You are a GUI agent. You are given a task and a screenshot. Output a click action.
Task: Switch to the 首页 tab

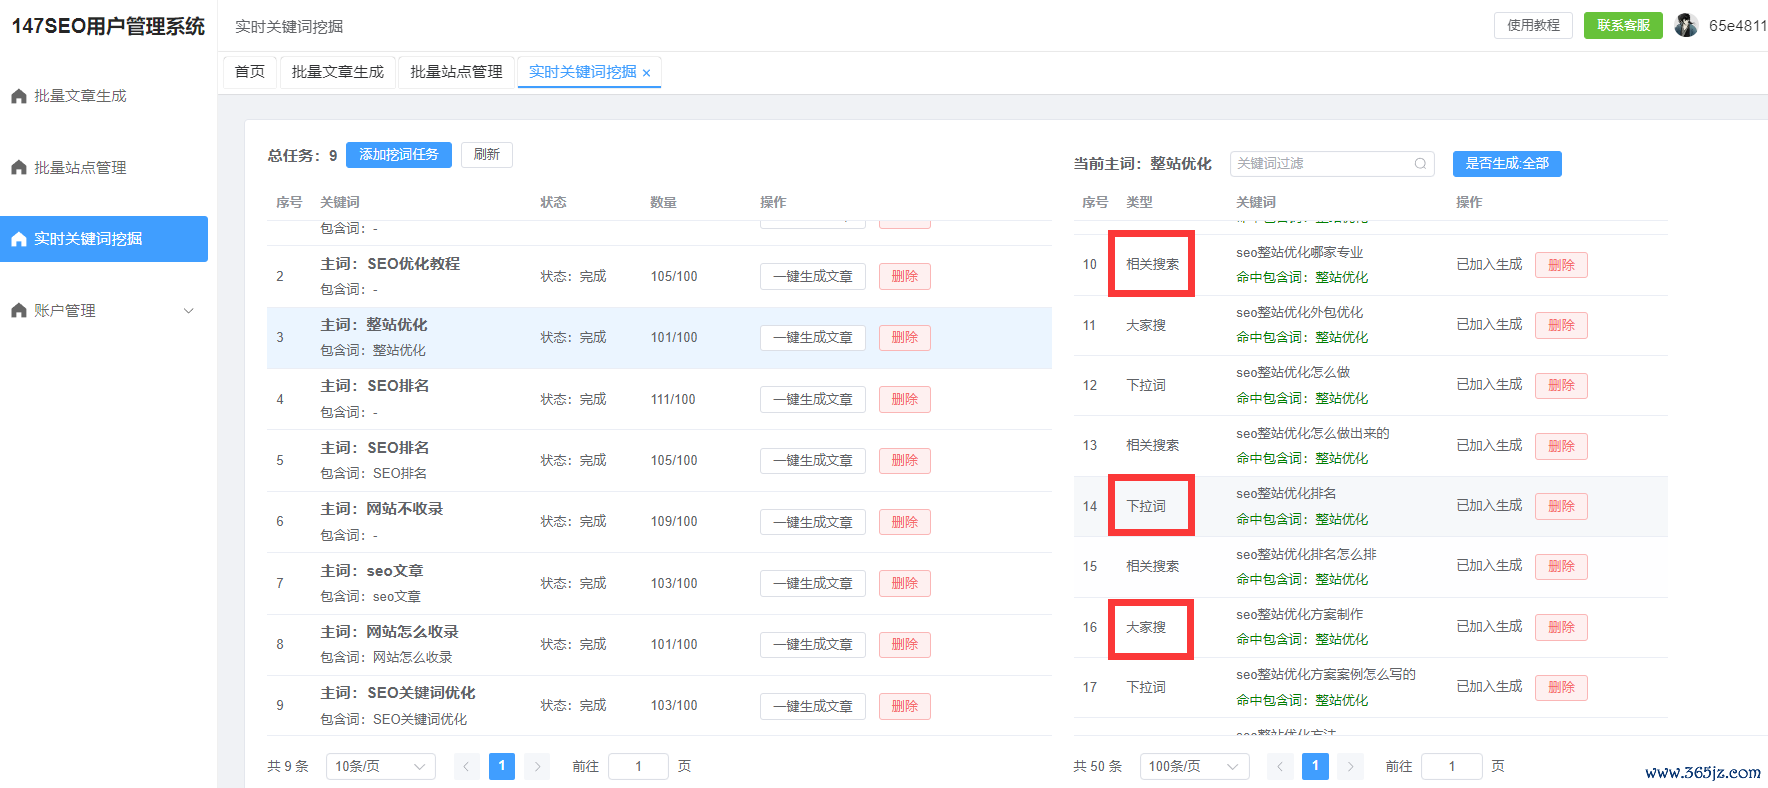coord(250,72)
